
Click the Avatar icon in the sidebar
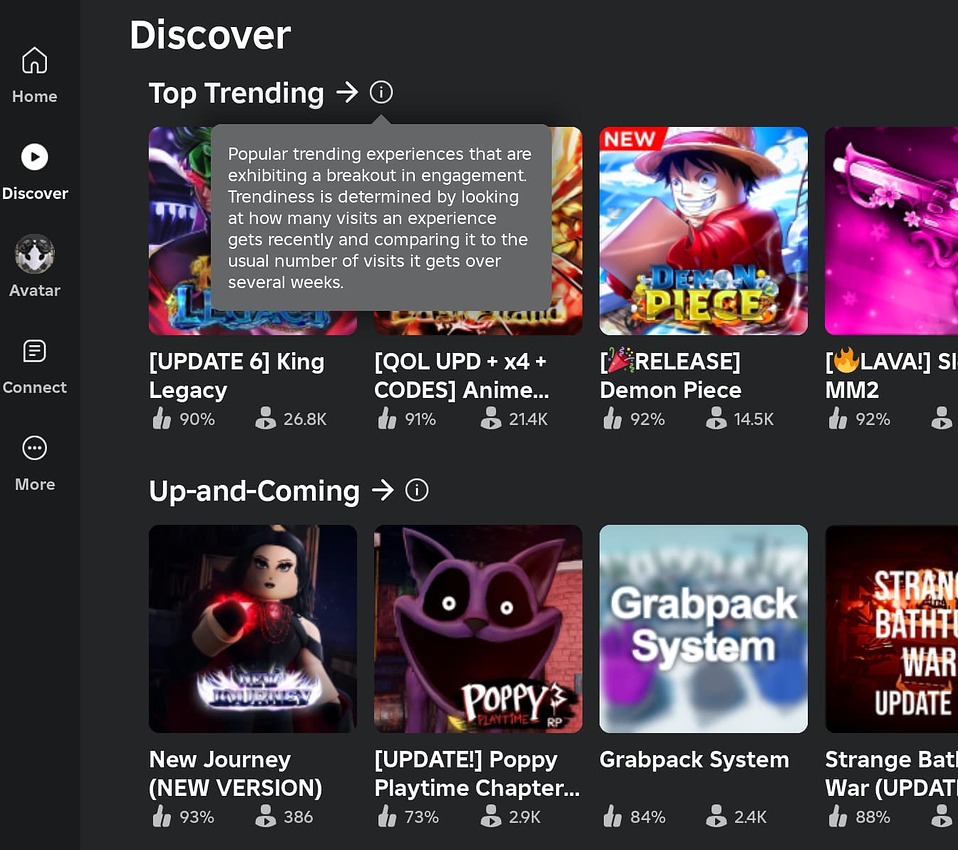tap(34, 253)
